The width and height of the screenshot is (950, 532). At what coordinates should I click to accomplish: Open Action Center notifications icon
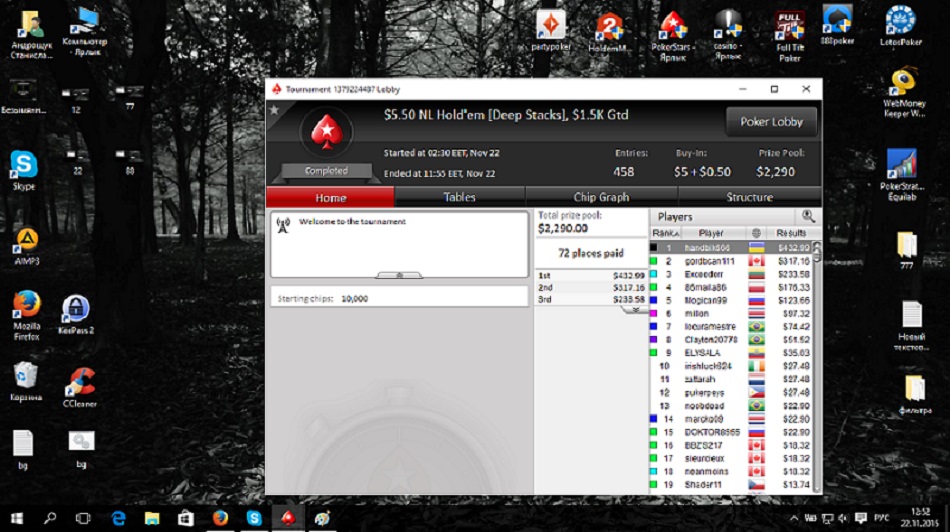tap(861, 518)
